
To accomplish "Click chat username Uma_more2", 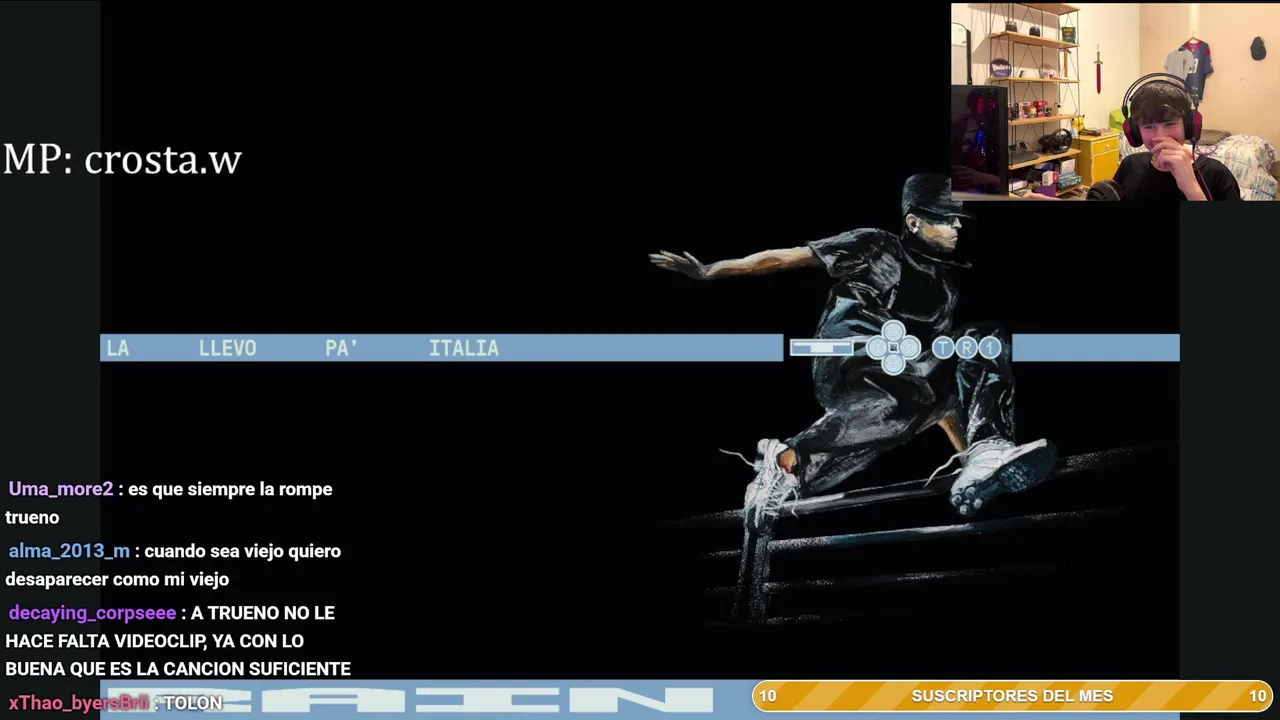I will [61, 489].
